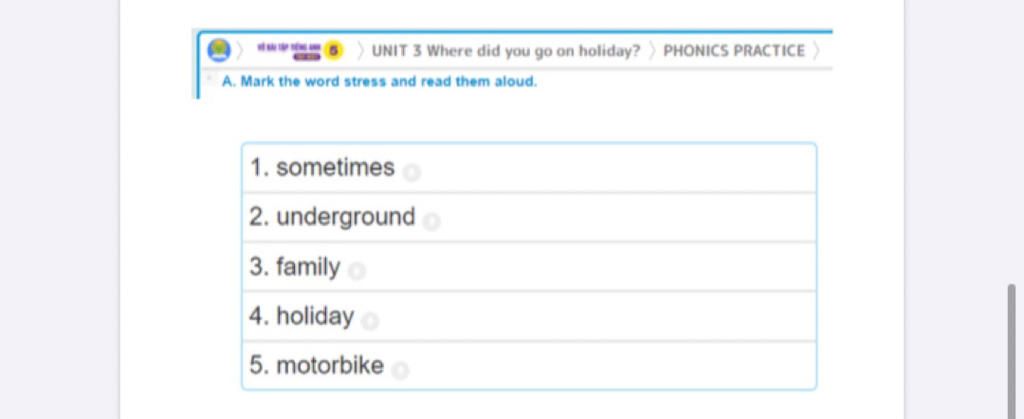
Task: Click the circle icon after underground
Action: pos(431,222)
